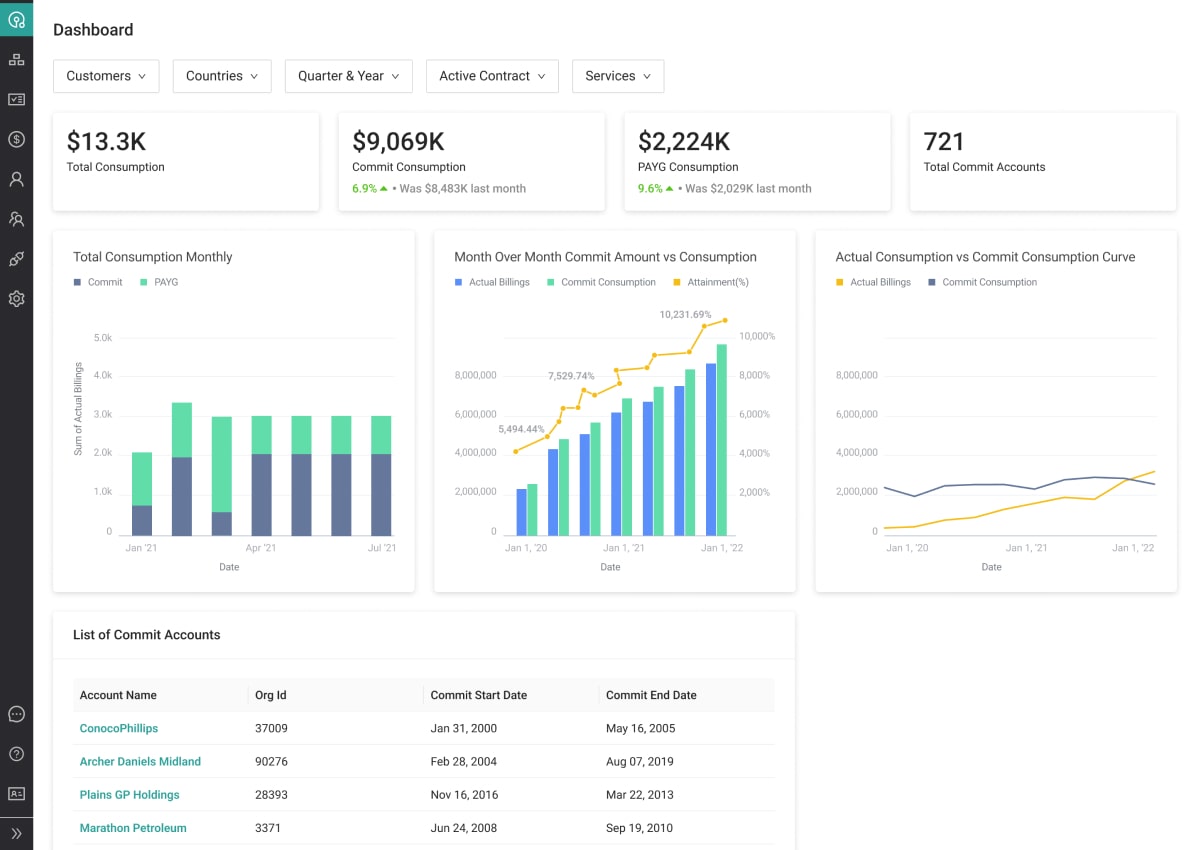The image size is (1196, 850).
Task: Open the dollar billing icon in sidebar
Action: point(16,140)
